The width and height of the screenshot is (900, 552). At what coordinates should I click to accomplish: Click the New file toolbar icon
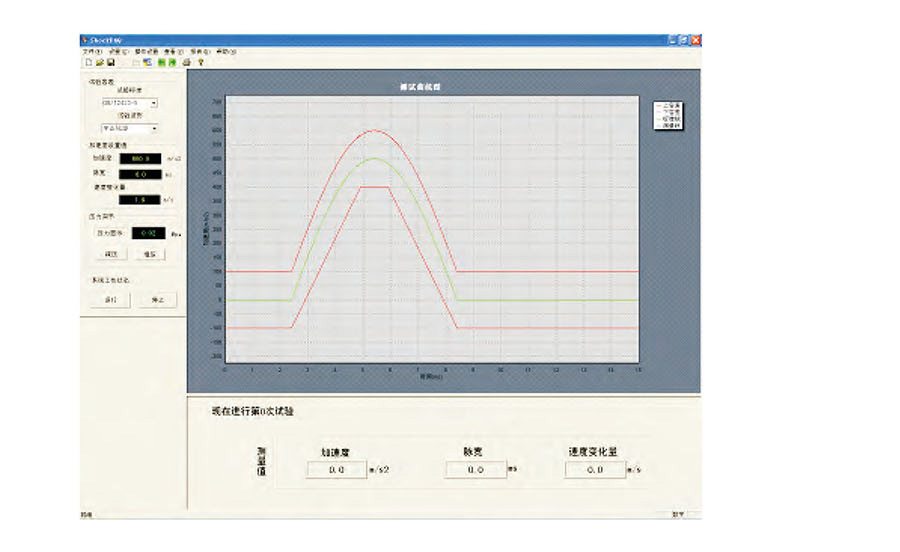[x=88, y=62]
